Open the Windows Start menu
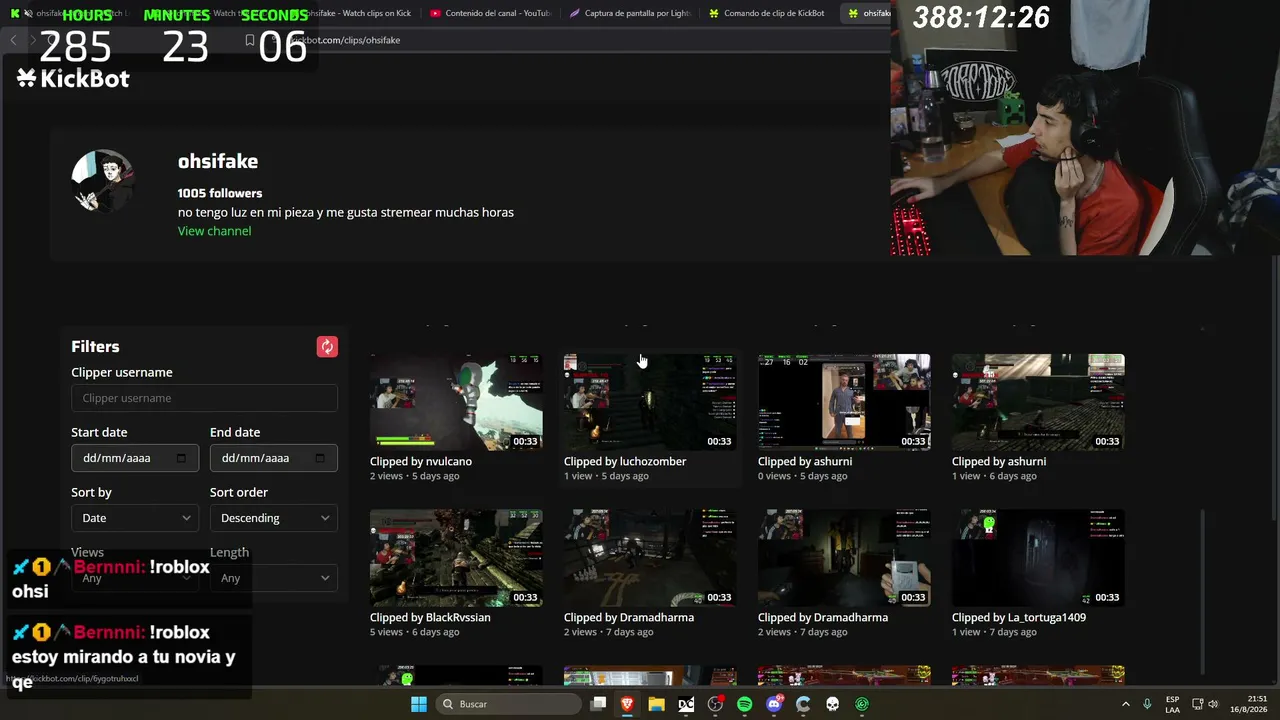 pos(418,704)
